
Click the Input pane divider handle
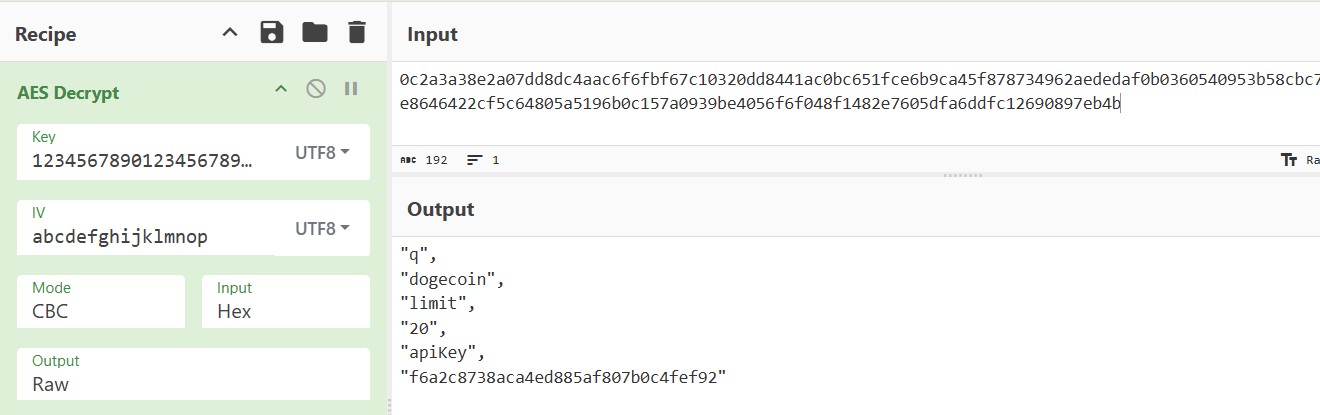click(962, 175)
